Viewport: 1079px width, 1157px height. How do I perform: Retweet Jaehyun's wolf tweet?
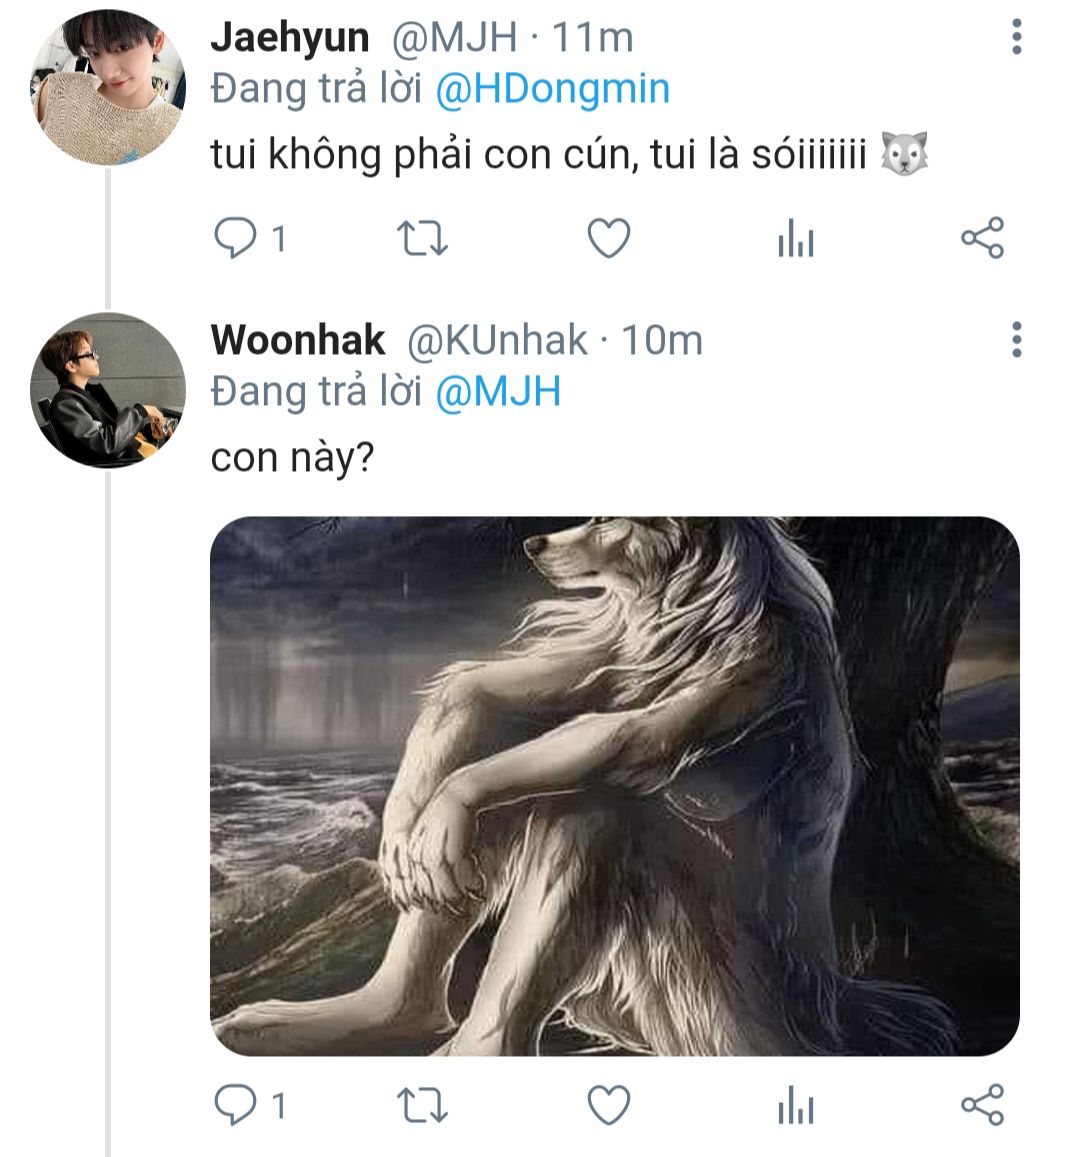click(422, 239)
